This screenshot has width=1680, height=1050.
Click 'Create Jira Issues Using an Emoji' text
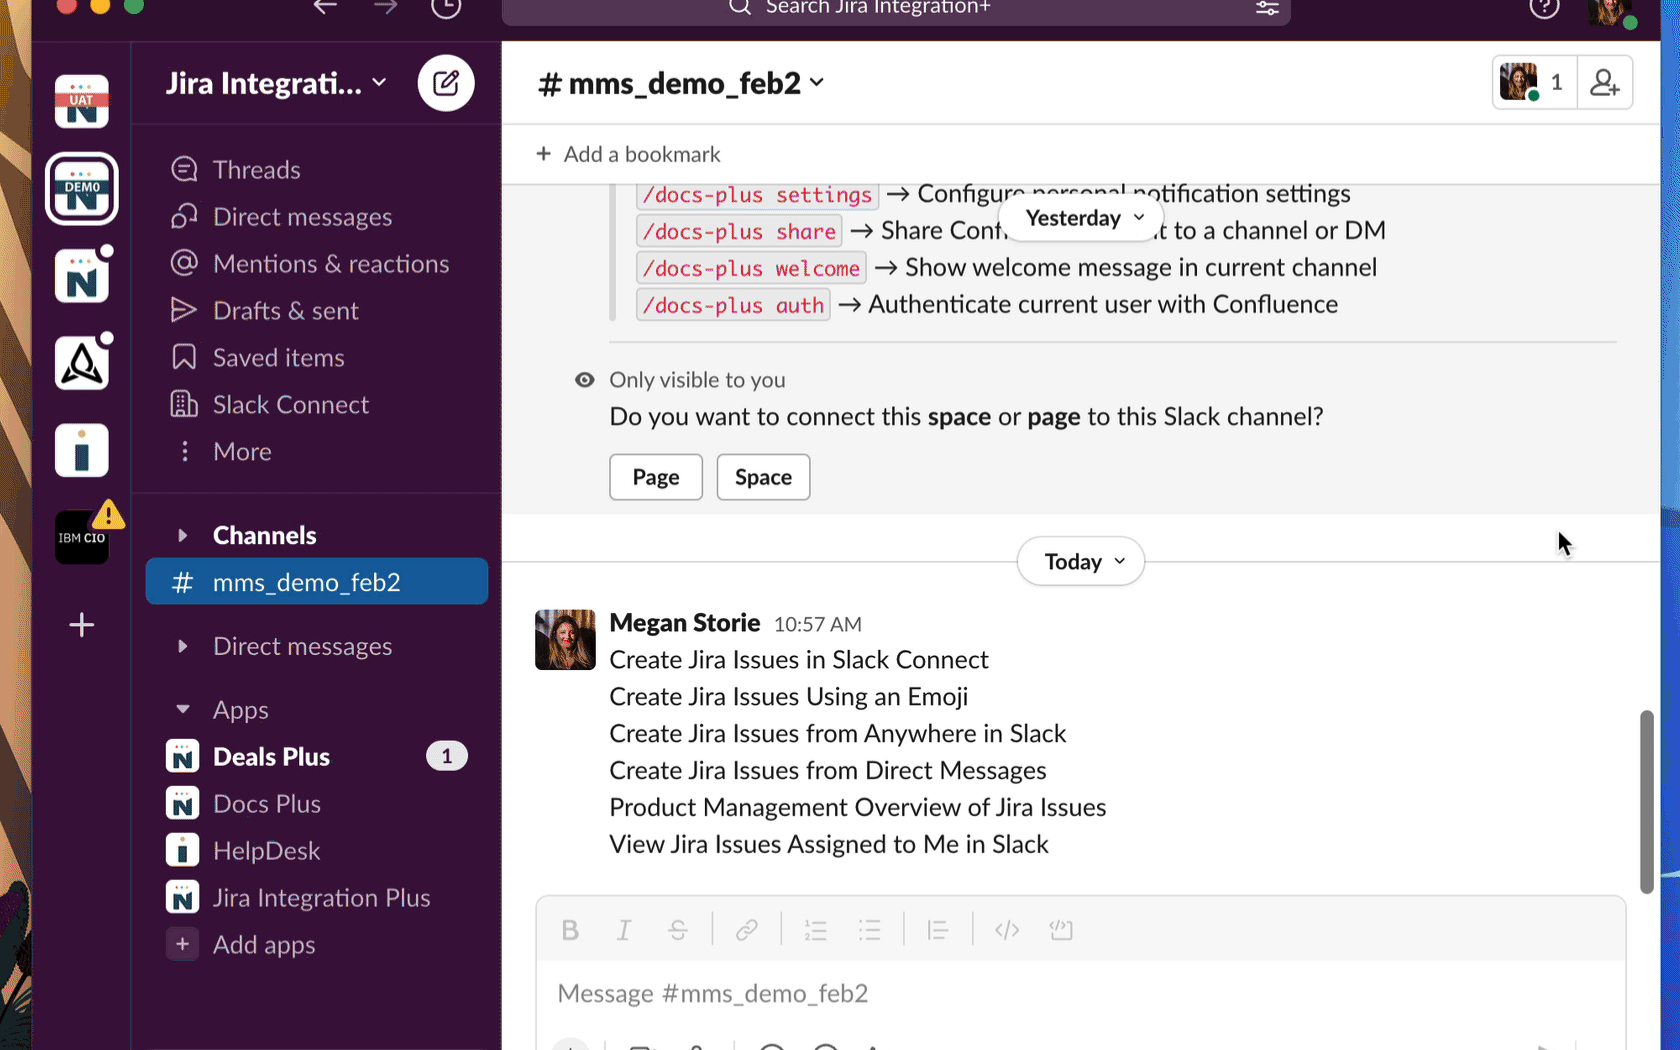[789, 697]
